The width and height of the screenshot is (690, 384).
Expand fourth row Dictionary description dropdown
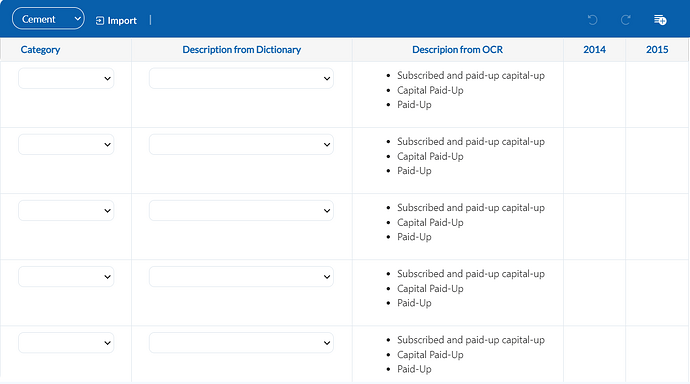coord(241,276)
